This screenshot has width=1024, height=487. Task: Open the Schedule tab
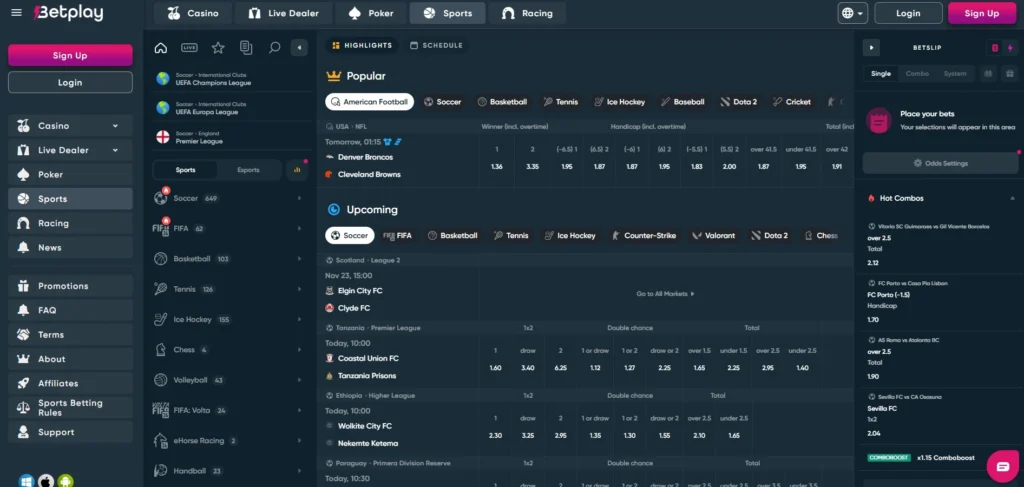point(436,46)
